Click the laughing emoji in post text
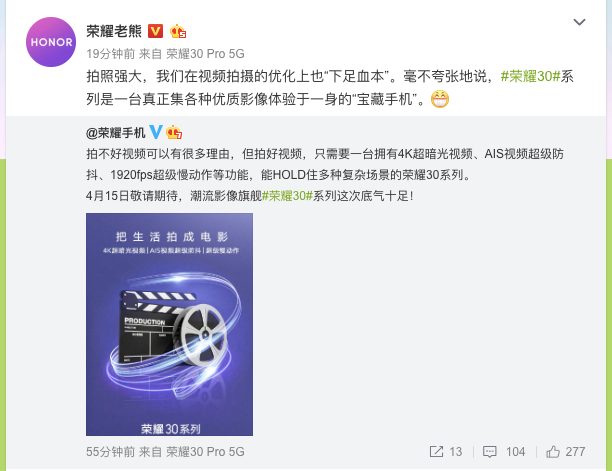612x471 pixels. 440,99
